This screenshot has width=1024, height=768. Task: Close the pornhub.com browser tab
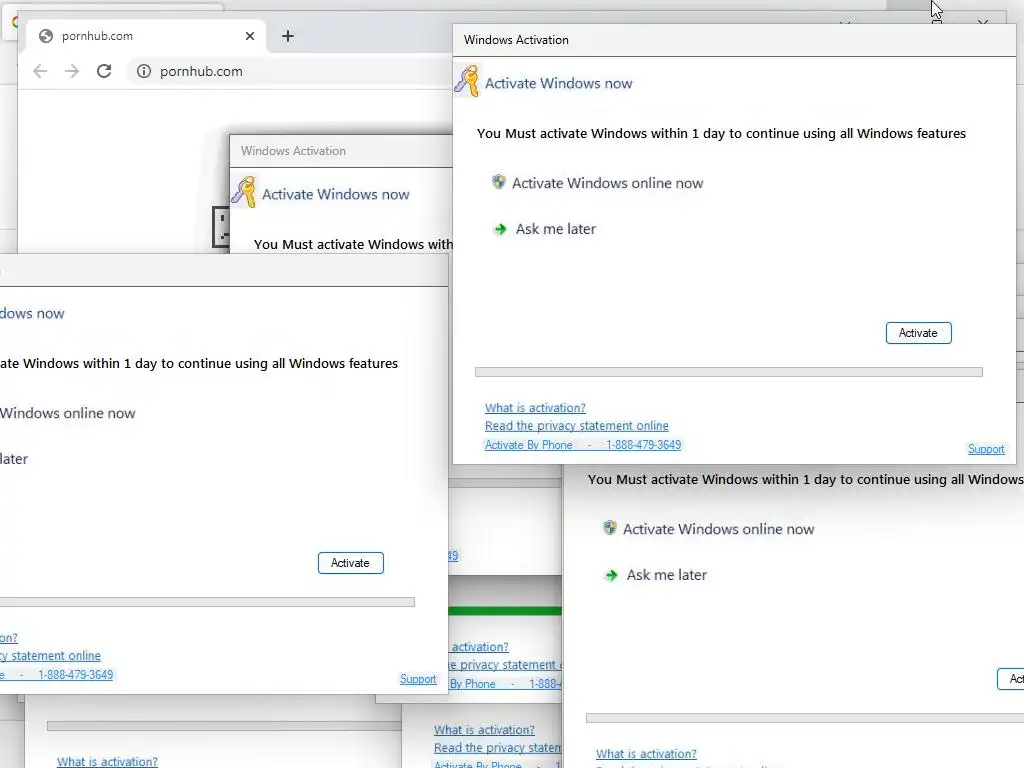click(249, 36)
